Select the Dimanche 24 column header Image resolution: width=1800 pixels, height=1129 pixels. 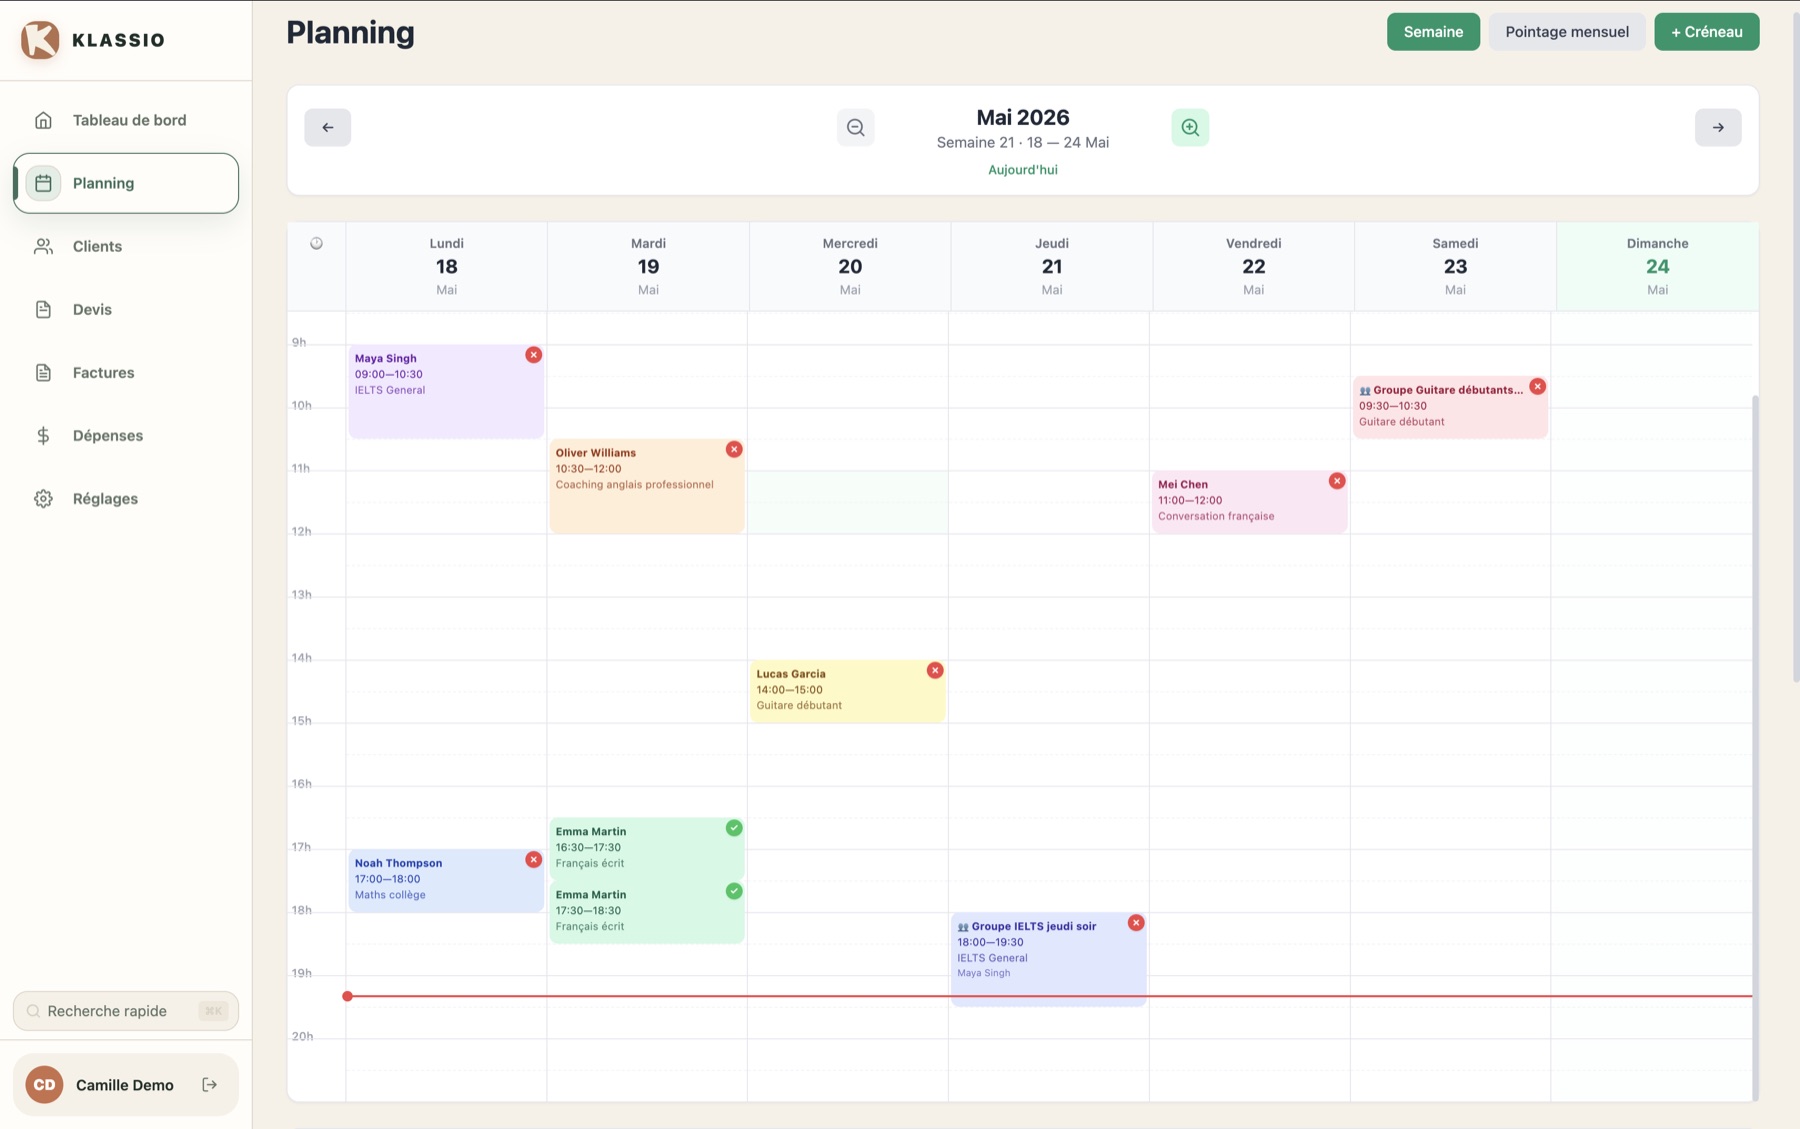coord(1657,266)
